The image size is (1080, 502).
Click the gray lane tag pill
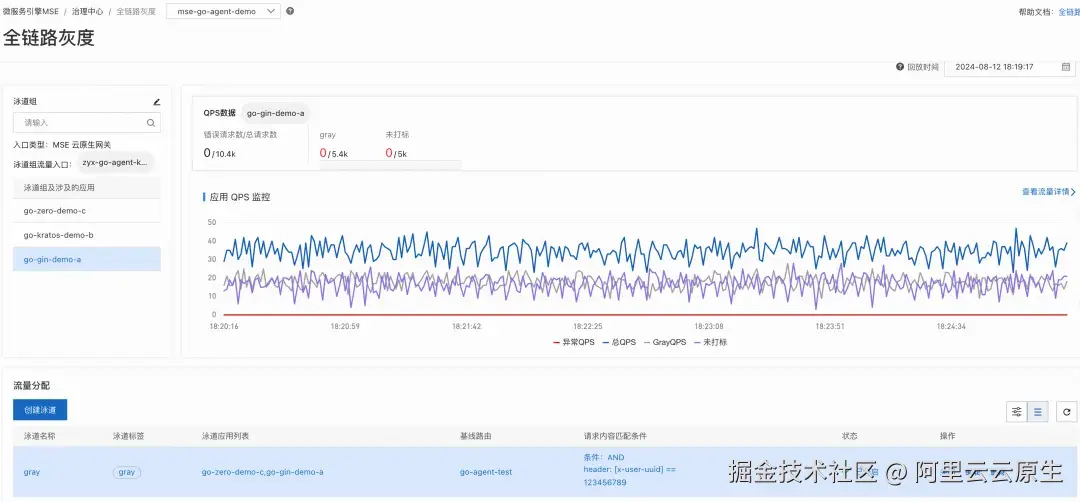pyautogui.click(x=127, y=472)
